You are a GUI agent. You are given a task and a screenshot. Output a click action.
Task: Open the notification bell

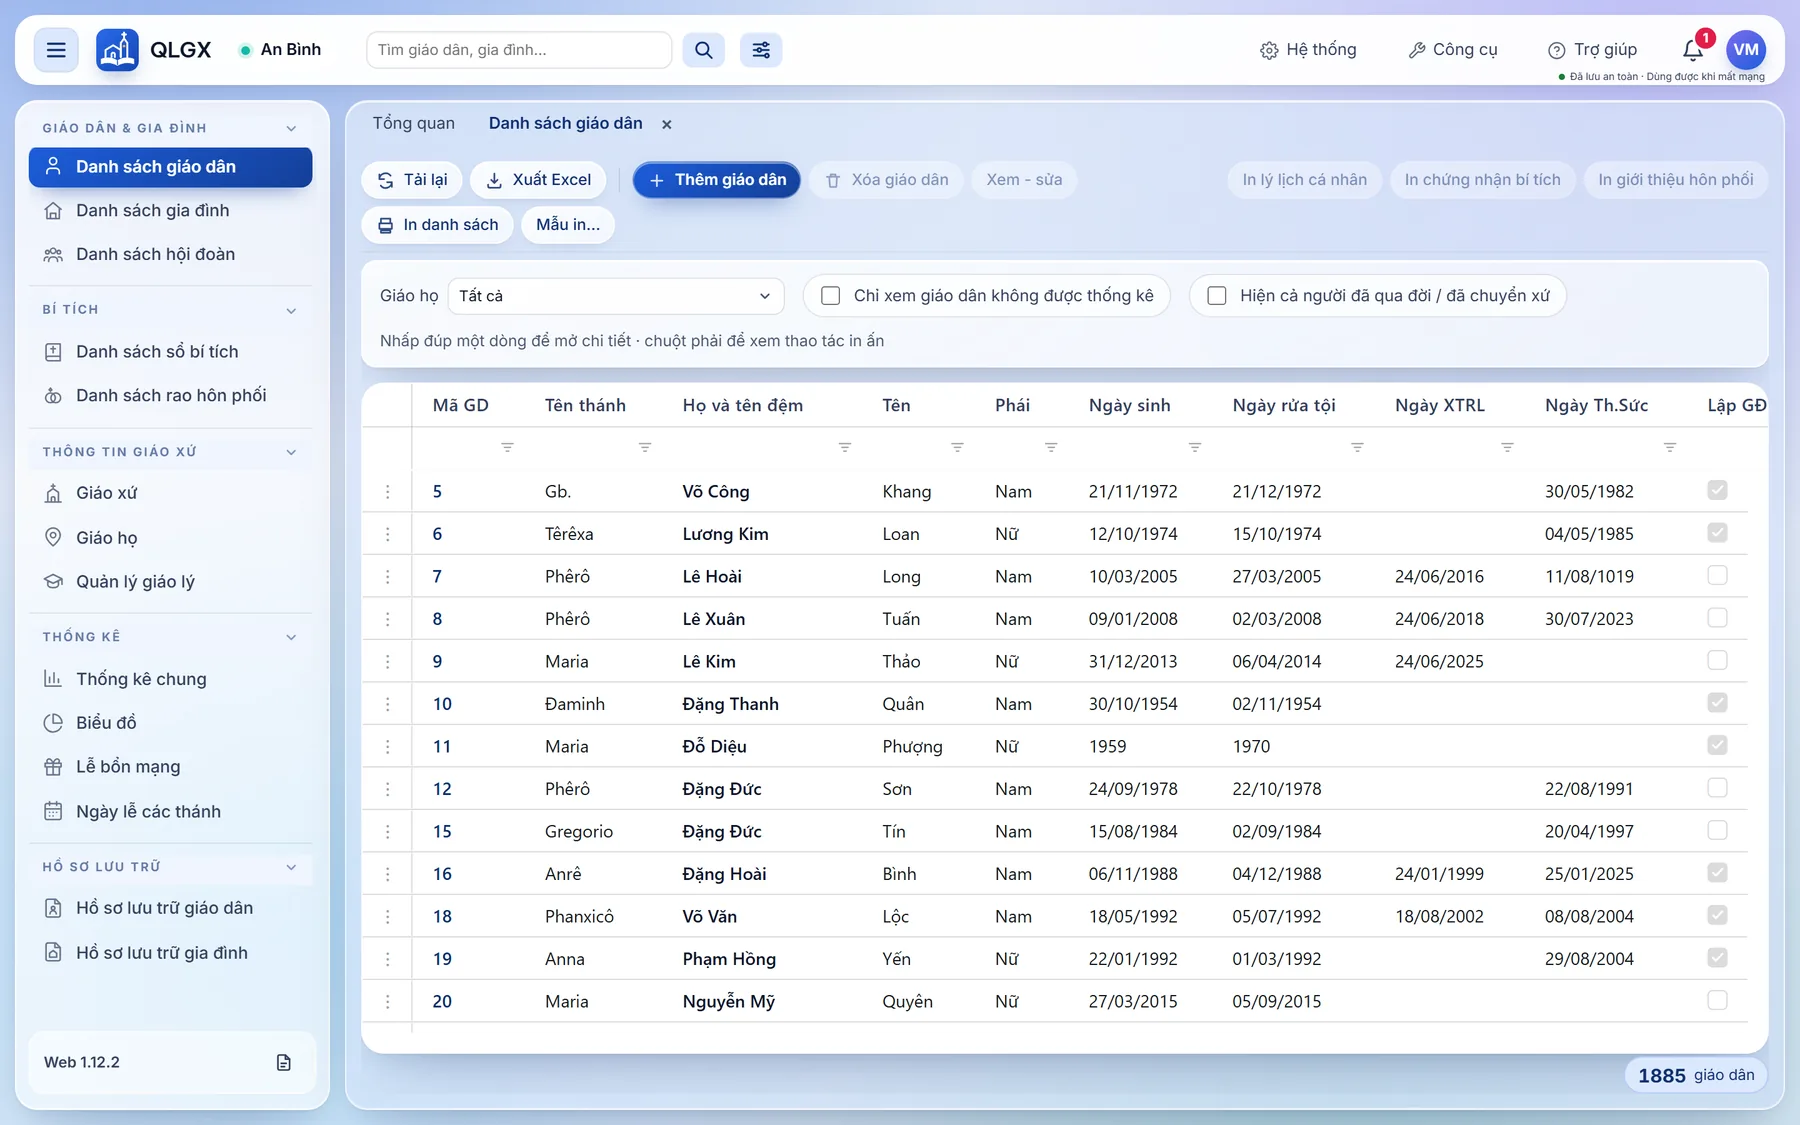(x=1693, y=50)
